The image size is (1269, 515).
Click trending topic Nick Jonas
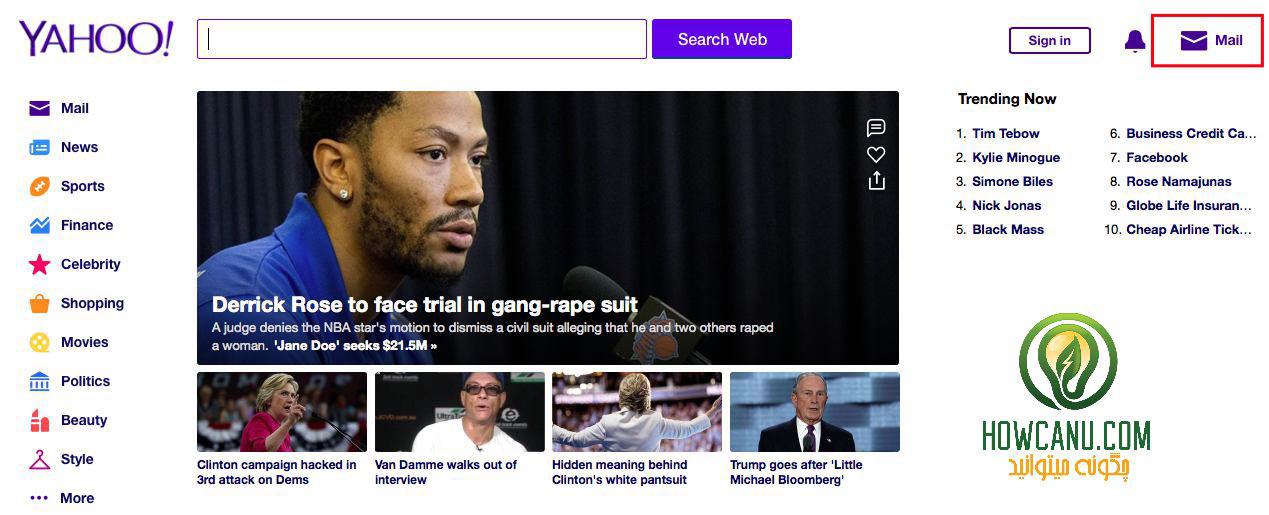[x=1006, y=205]
